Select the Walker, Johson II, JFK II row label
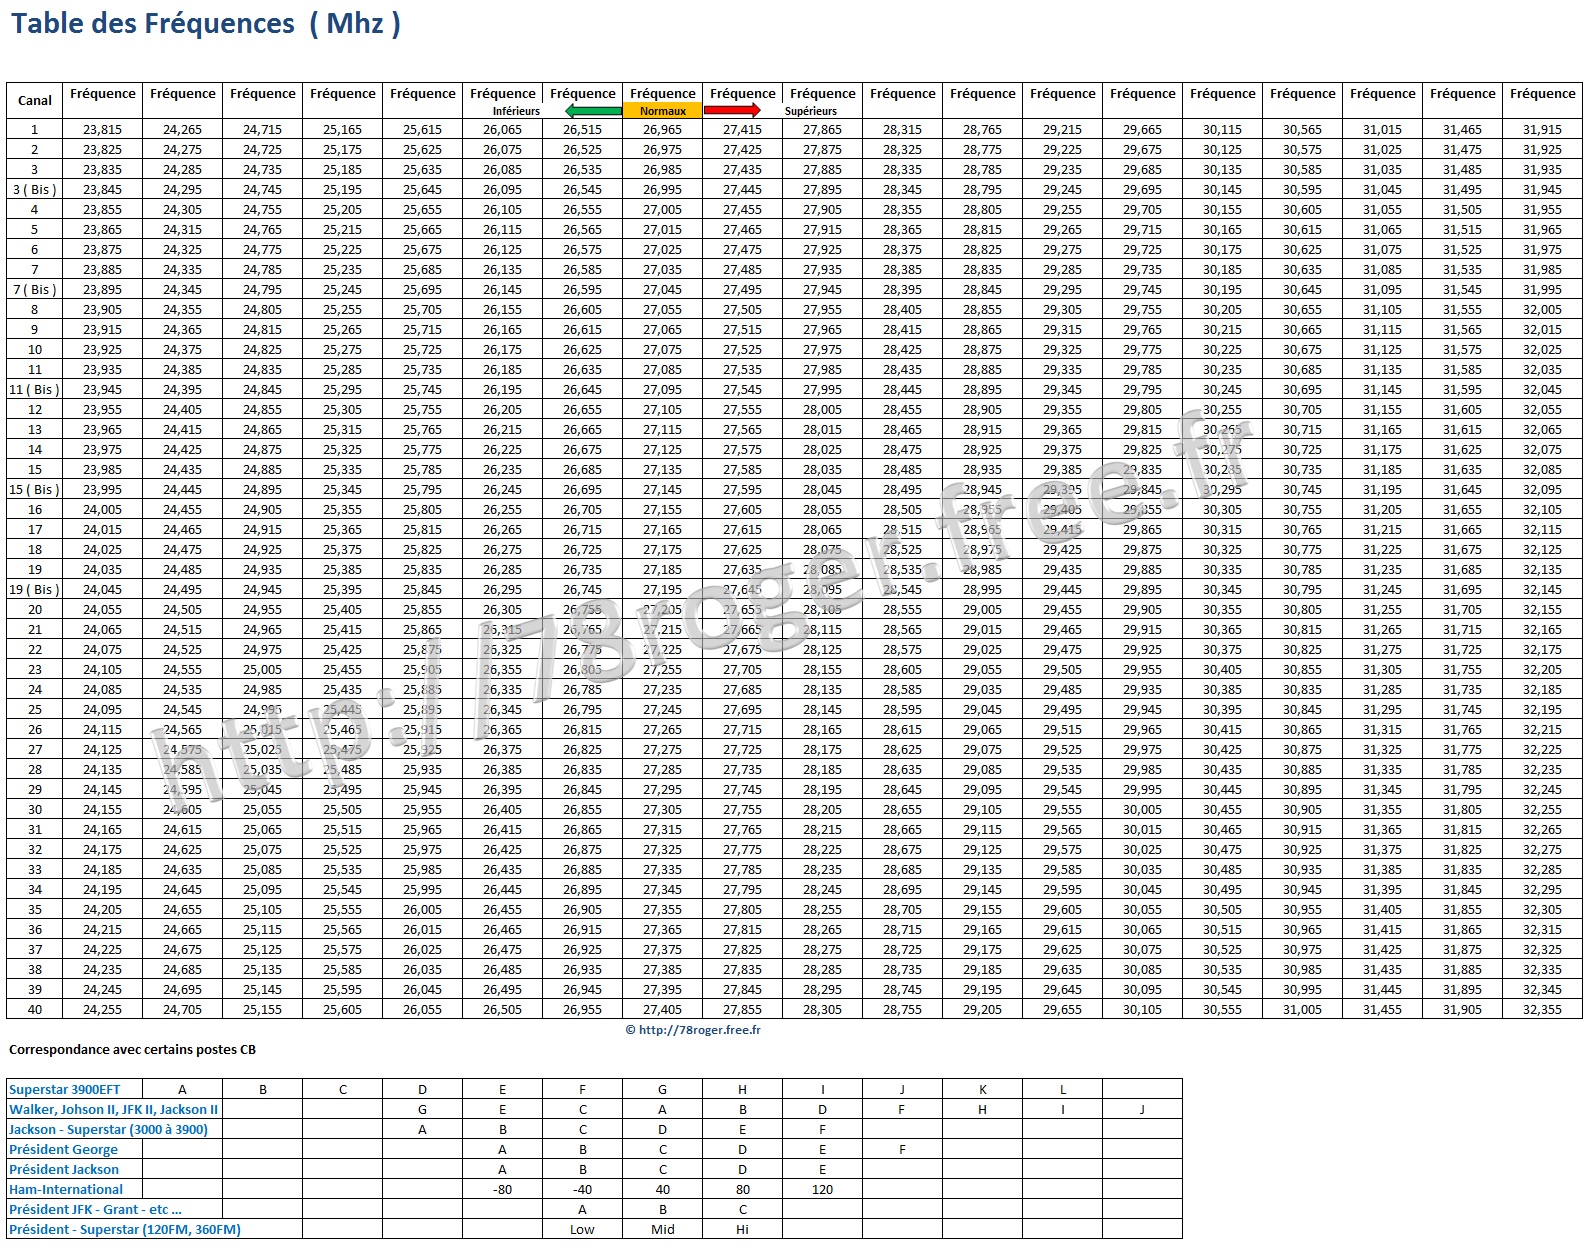 pos(114,1110)
